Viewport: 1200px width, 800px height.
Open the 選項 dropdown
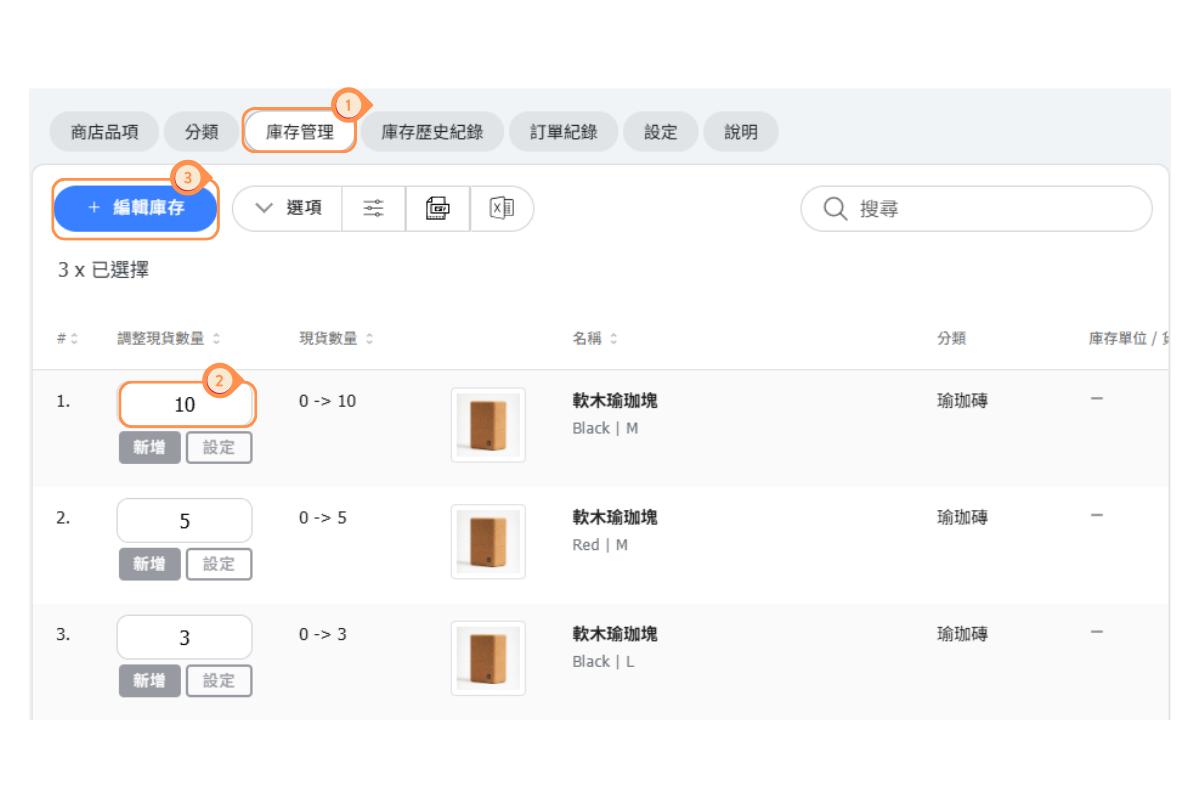(288, 208)
